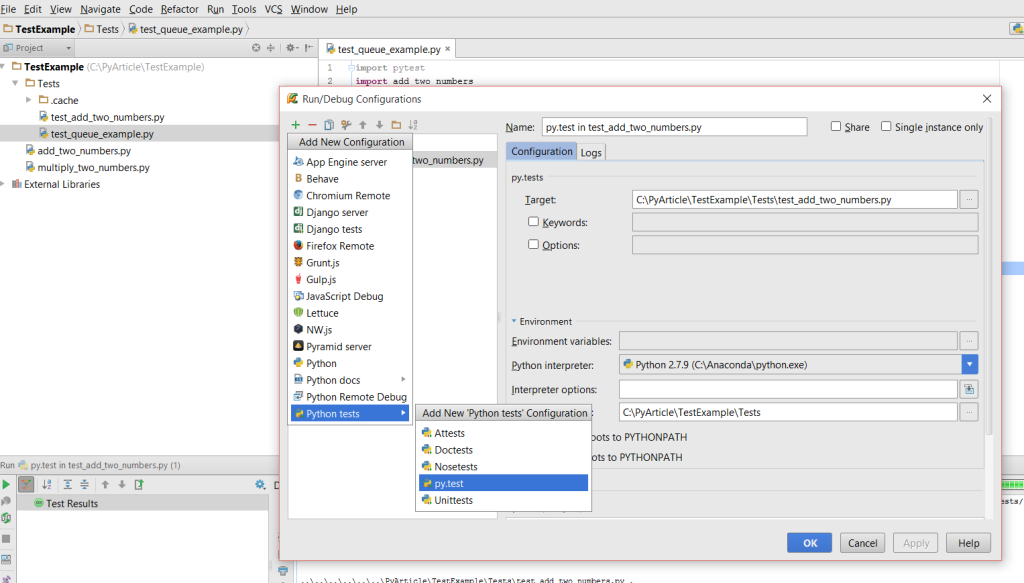Click Scroll from Source icon in Project panel
Viewport: 1024px width, 583px height.
[x=256, y=48]
